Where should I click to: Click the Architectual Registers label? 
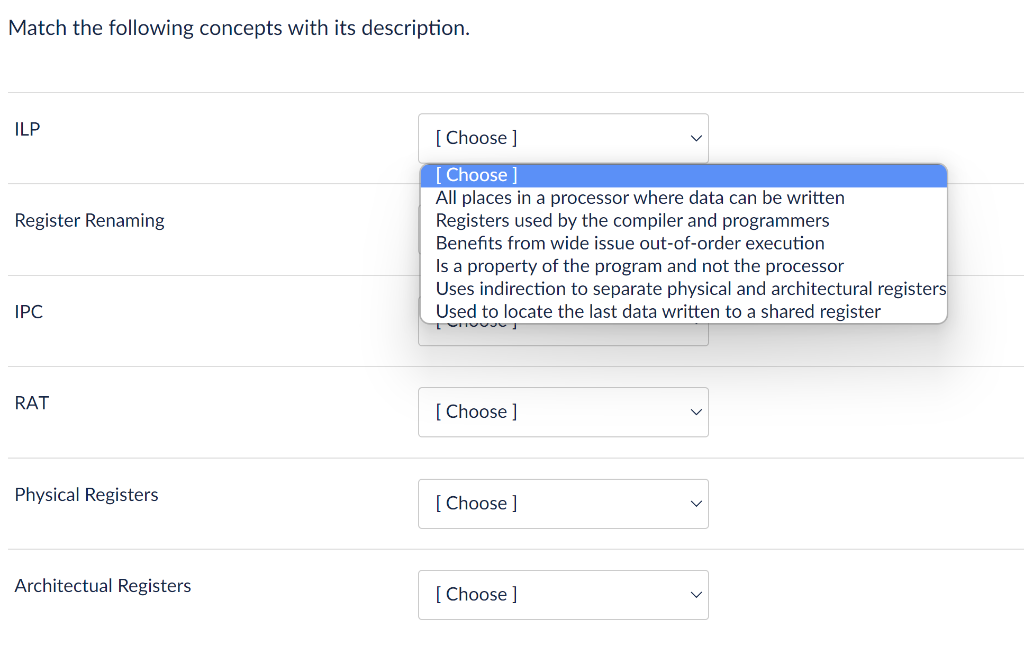[x=103, y=586]
